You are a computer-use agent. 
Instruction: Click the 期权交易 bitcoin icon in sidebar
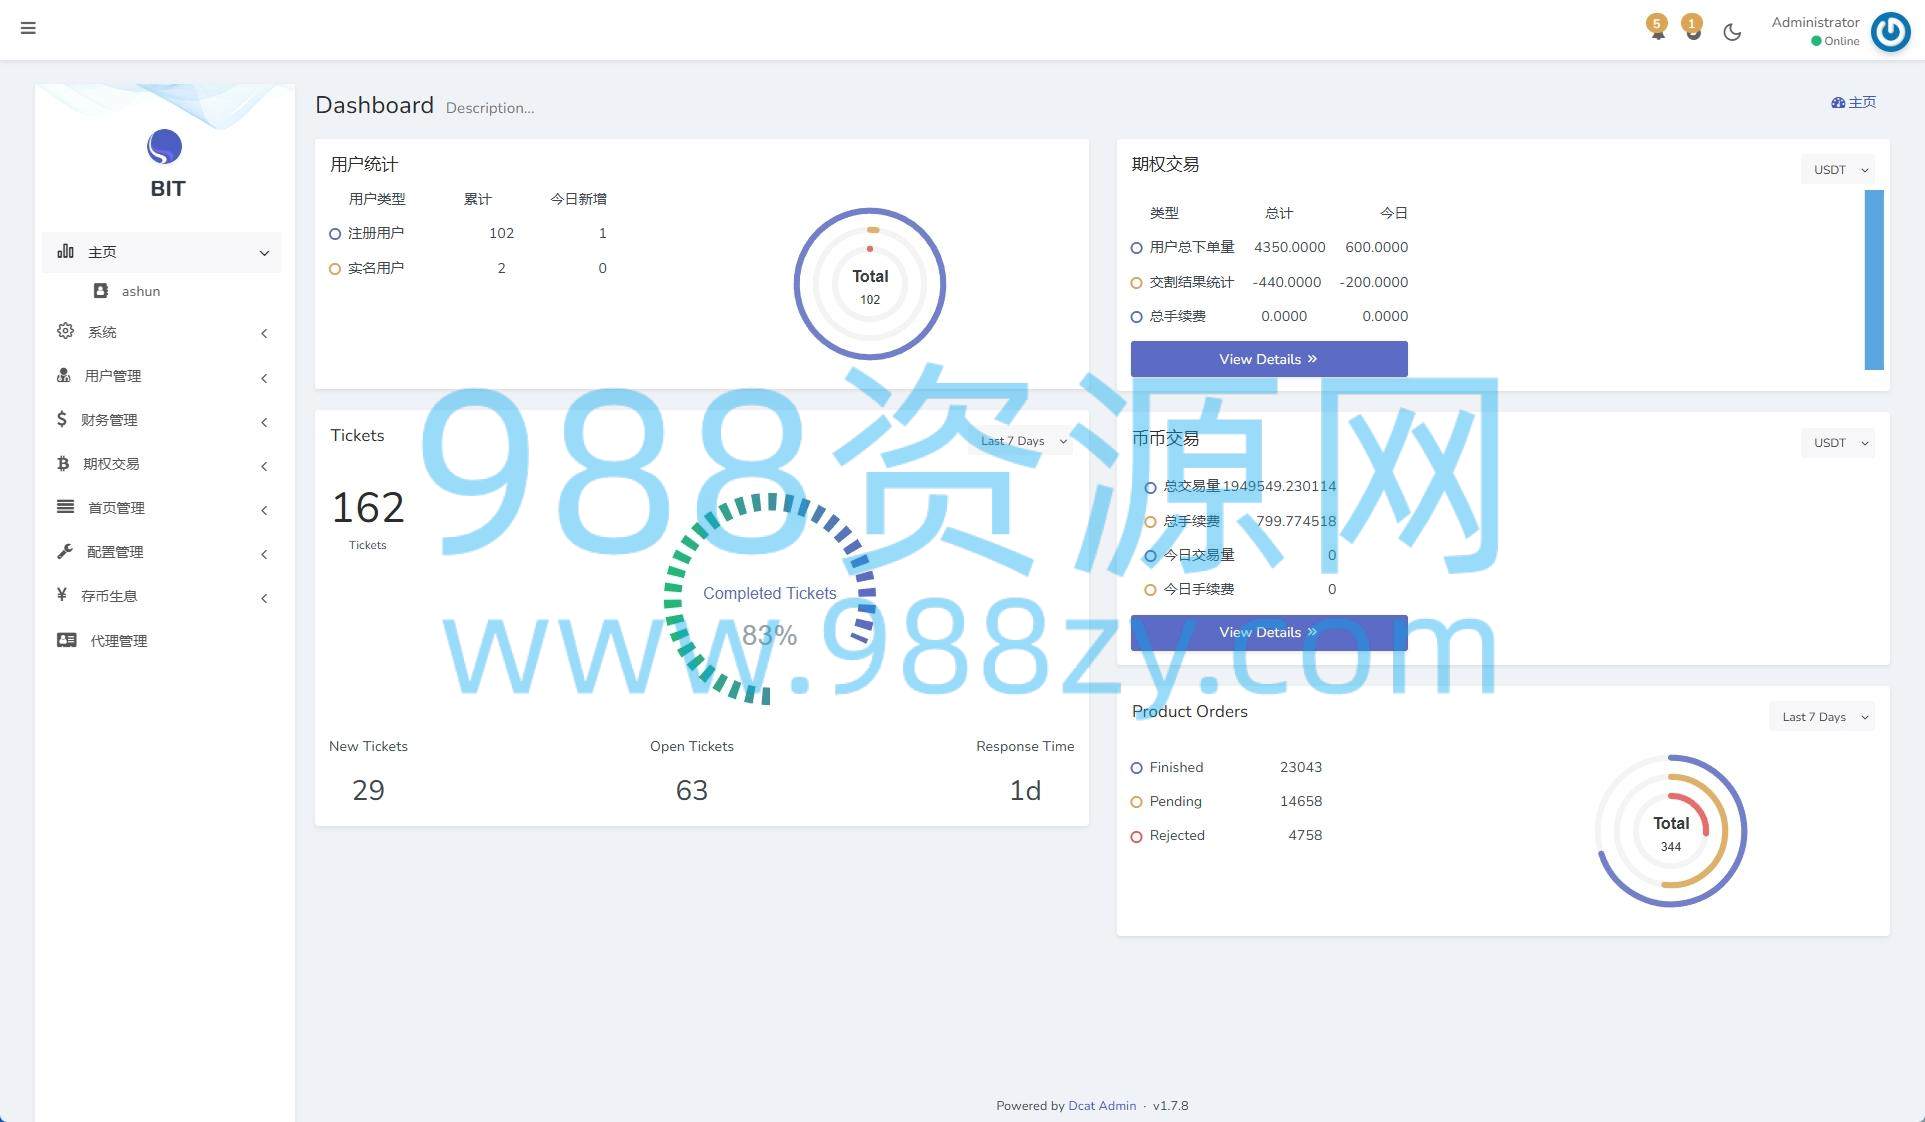63,464
